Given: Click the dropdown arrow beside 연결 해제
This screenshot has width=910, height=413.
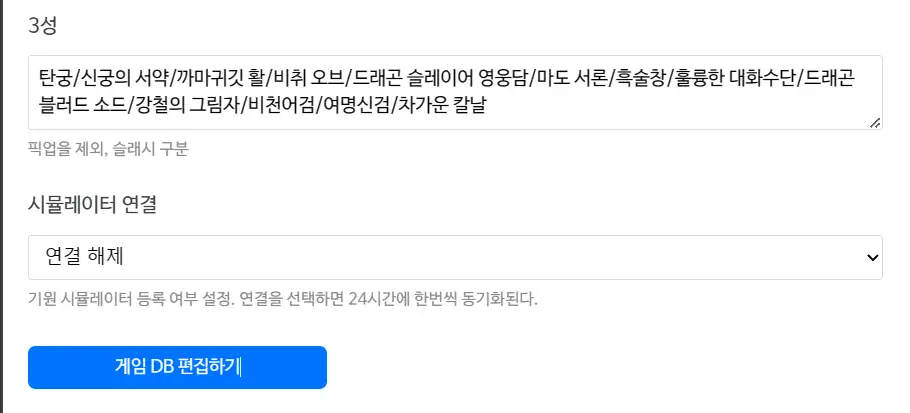Looking at the screenshot, I should coord(869,258).
